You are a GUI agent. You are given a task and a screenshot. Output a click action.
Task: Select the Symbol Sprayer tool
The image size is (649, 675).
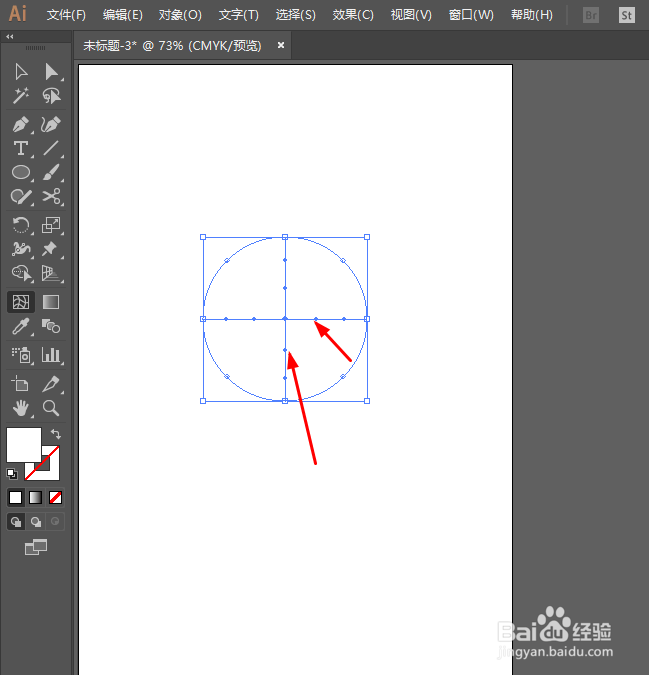pyautogui.click(x=21, y=355)
